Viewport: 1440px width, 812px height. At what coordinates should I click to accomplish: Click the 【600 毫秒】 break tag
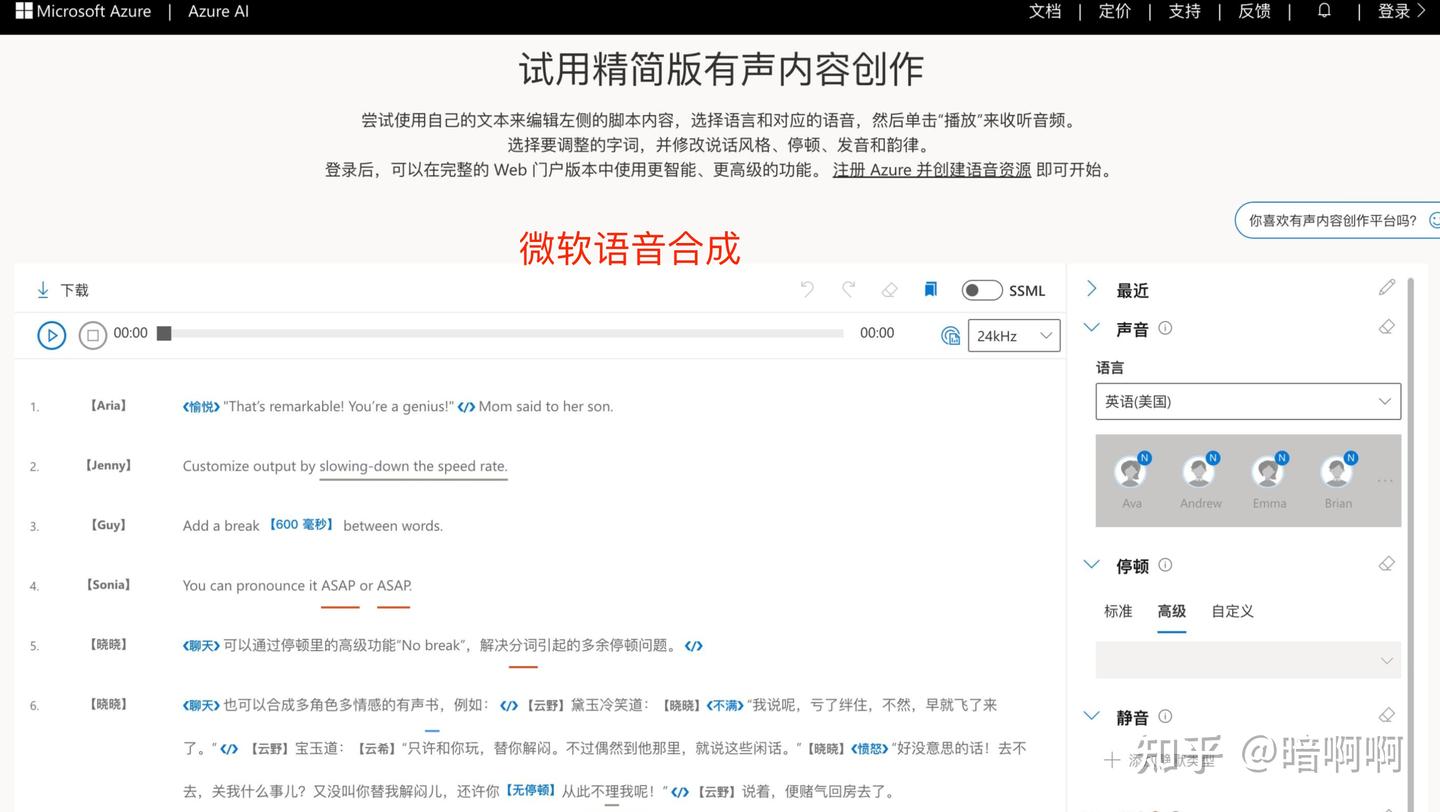pyautogui.click(x=301, y=525)
